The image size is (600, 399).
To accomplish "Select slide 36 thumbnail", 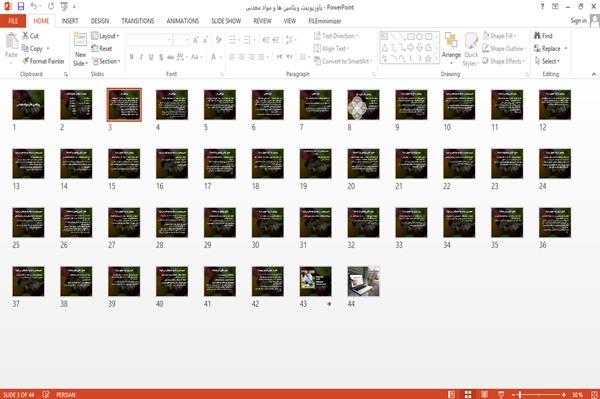I will click(x=555, y=222).
